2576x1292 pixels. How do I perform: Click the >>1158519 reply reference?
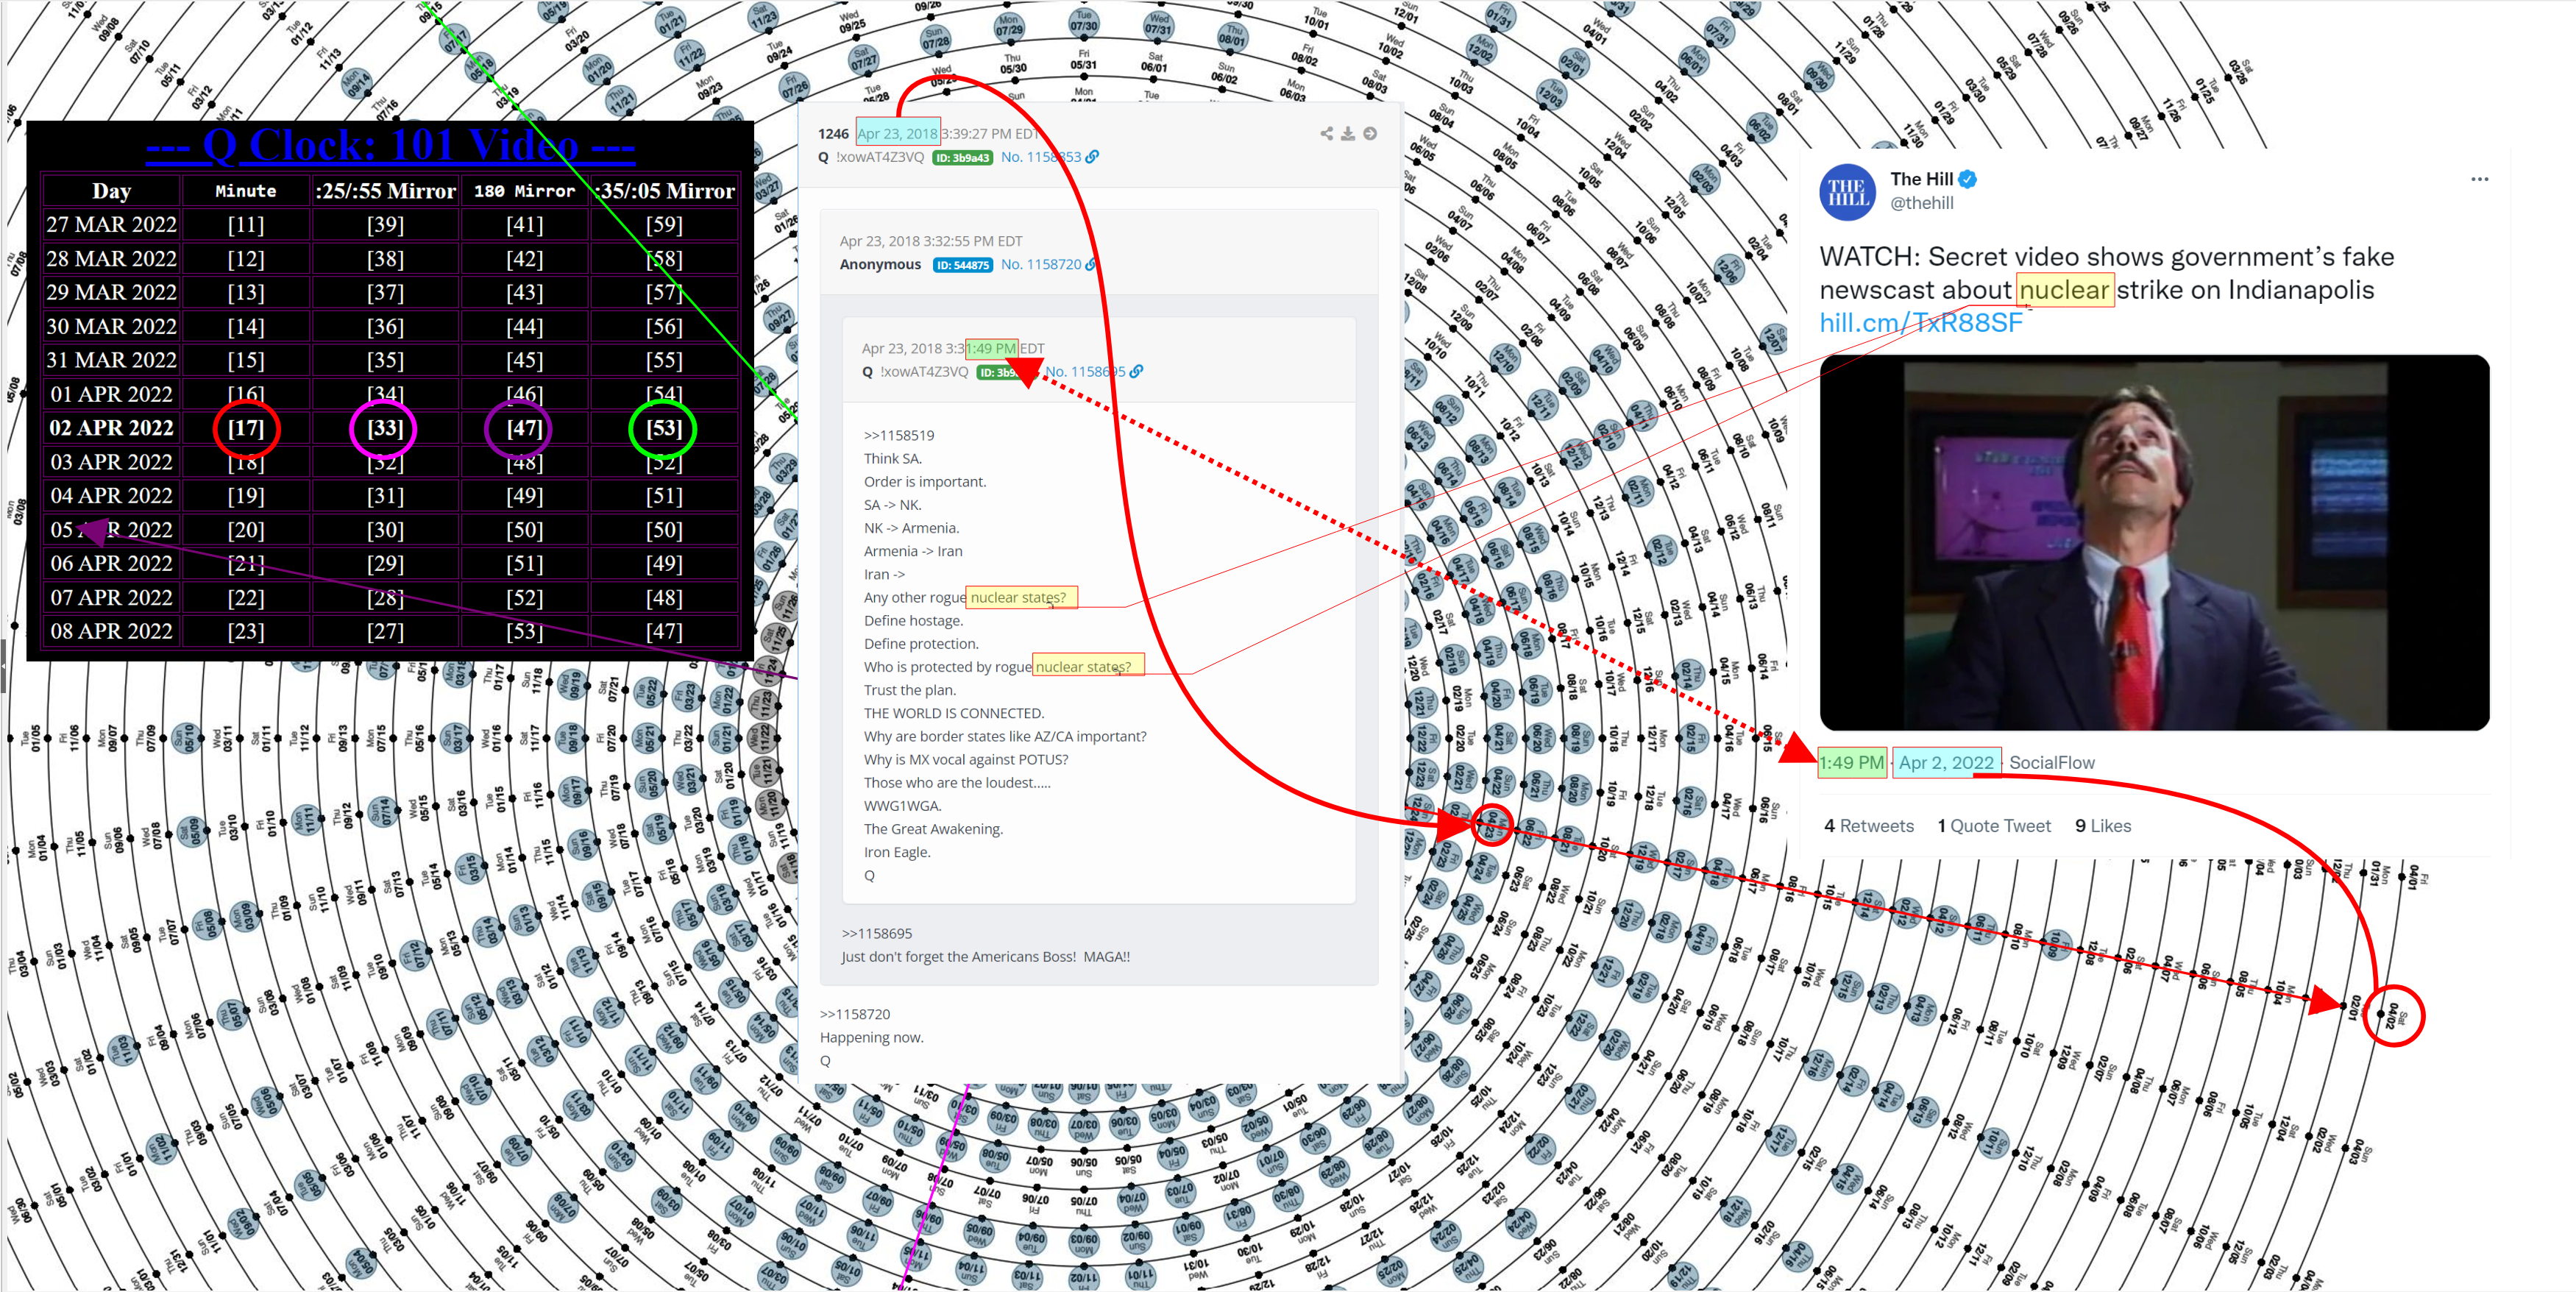click(x=899, y=436)
